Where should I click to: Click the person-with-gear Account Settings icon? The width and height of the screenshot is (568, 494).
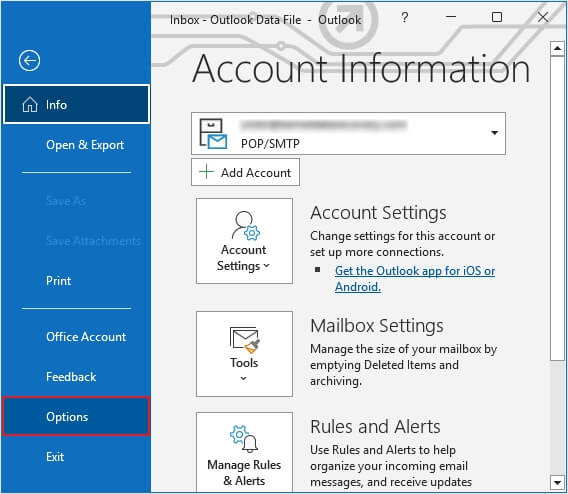point(246,226)
